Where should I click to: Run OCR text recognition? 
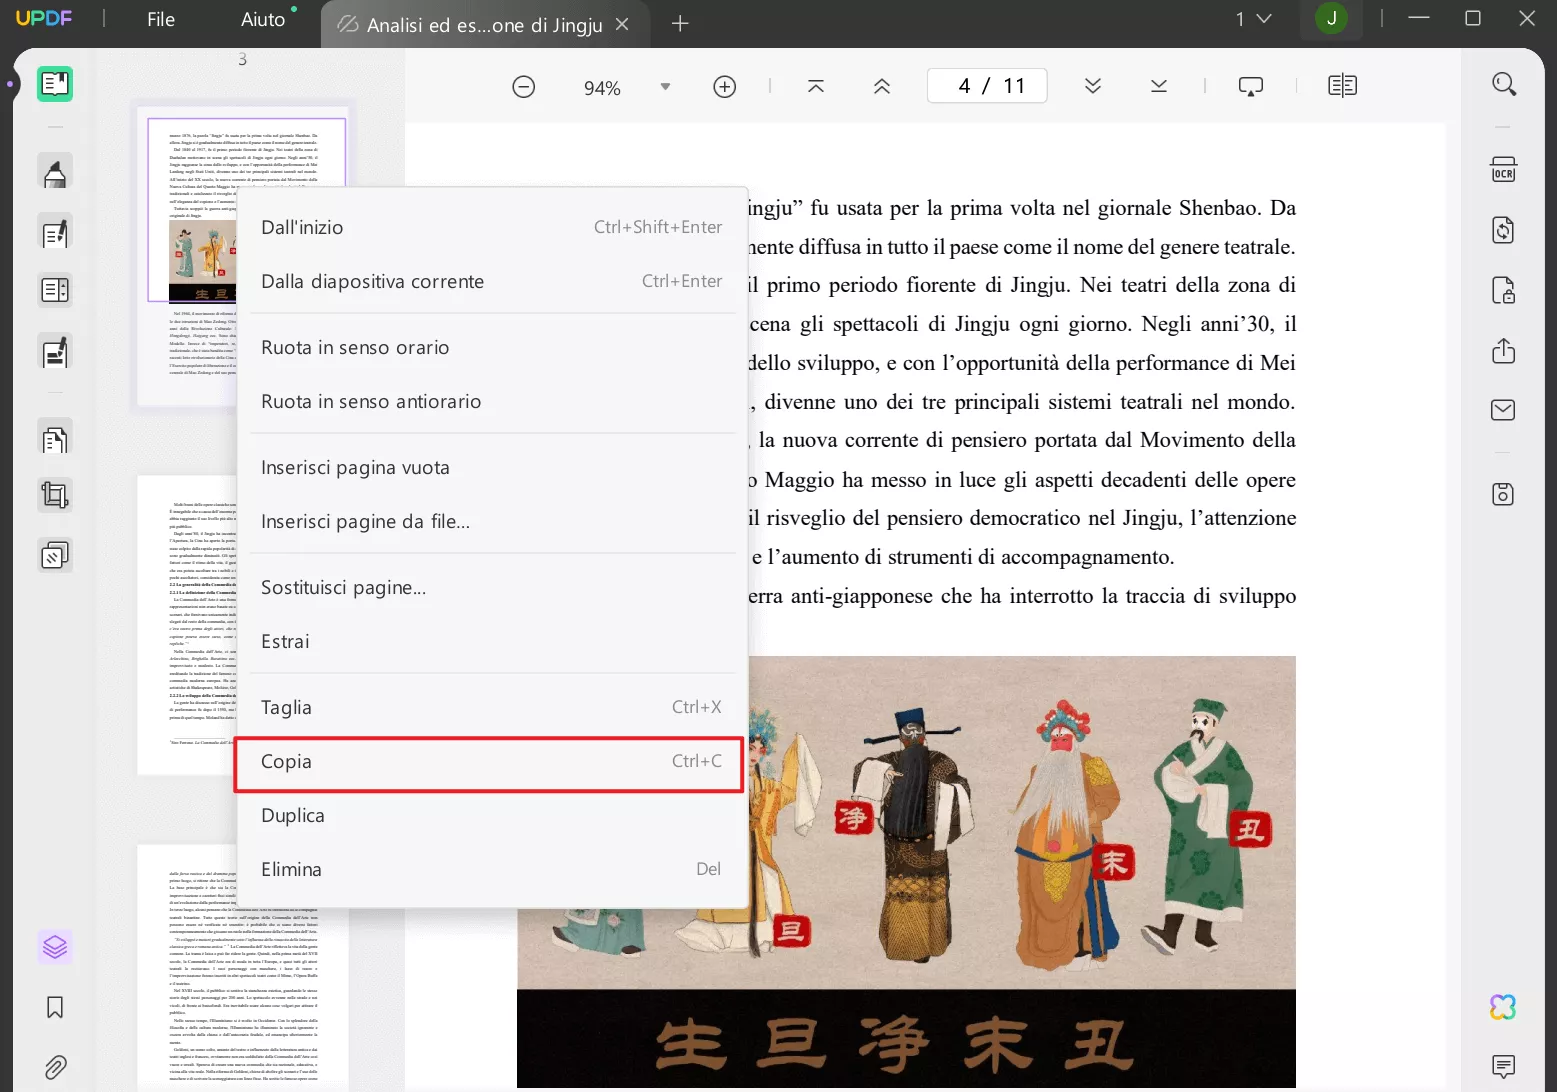point(1504,170)
